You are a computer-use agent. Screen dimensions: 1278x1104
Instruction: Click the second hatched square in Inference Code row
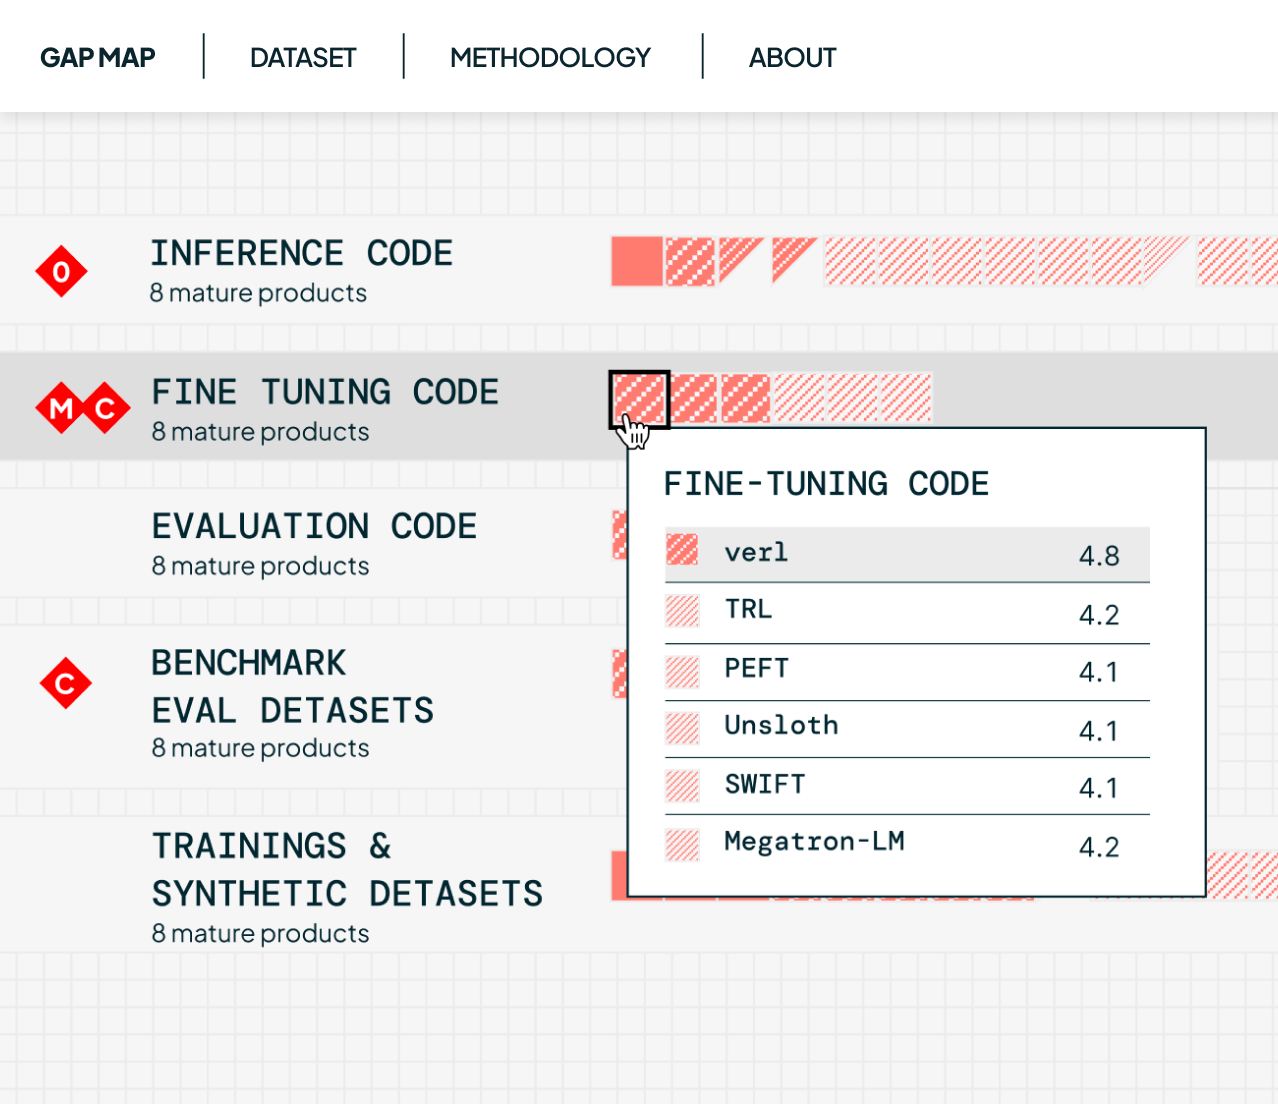(690, 262)
